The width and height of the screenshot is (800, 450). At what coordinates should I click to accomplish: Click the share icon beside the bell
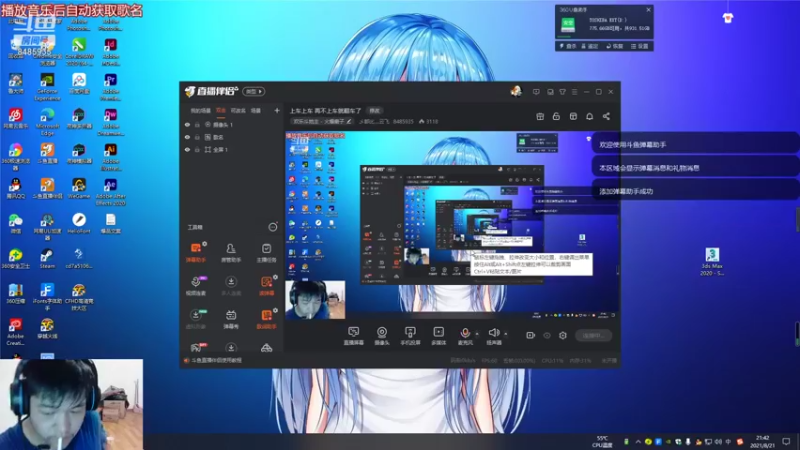[606, 116]
